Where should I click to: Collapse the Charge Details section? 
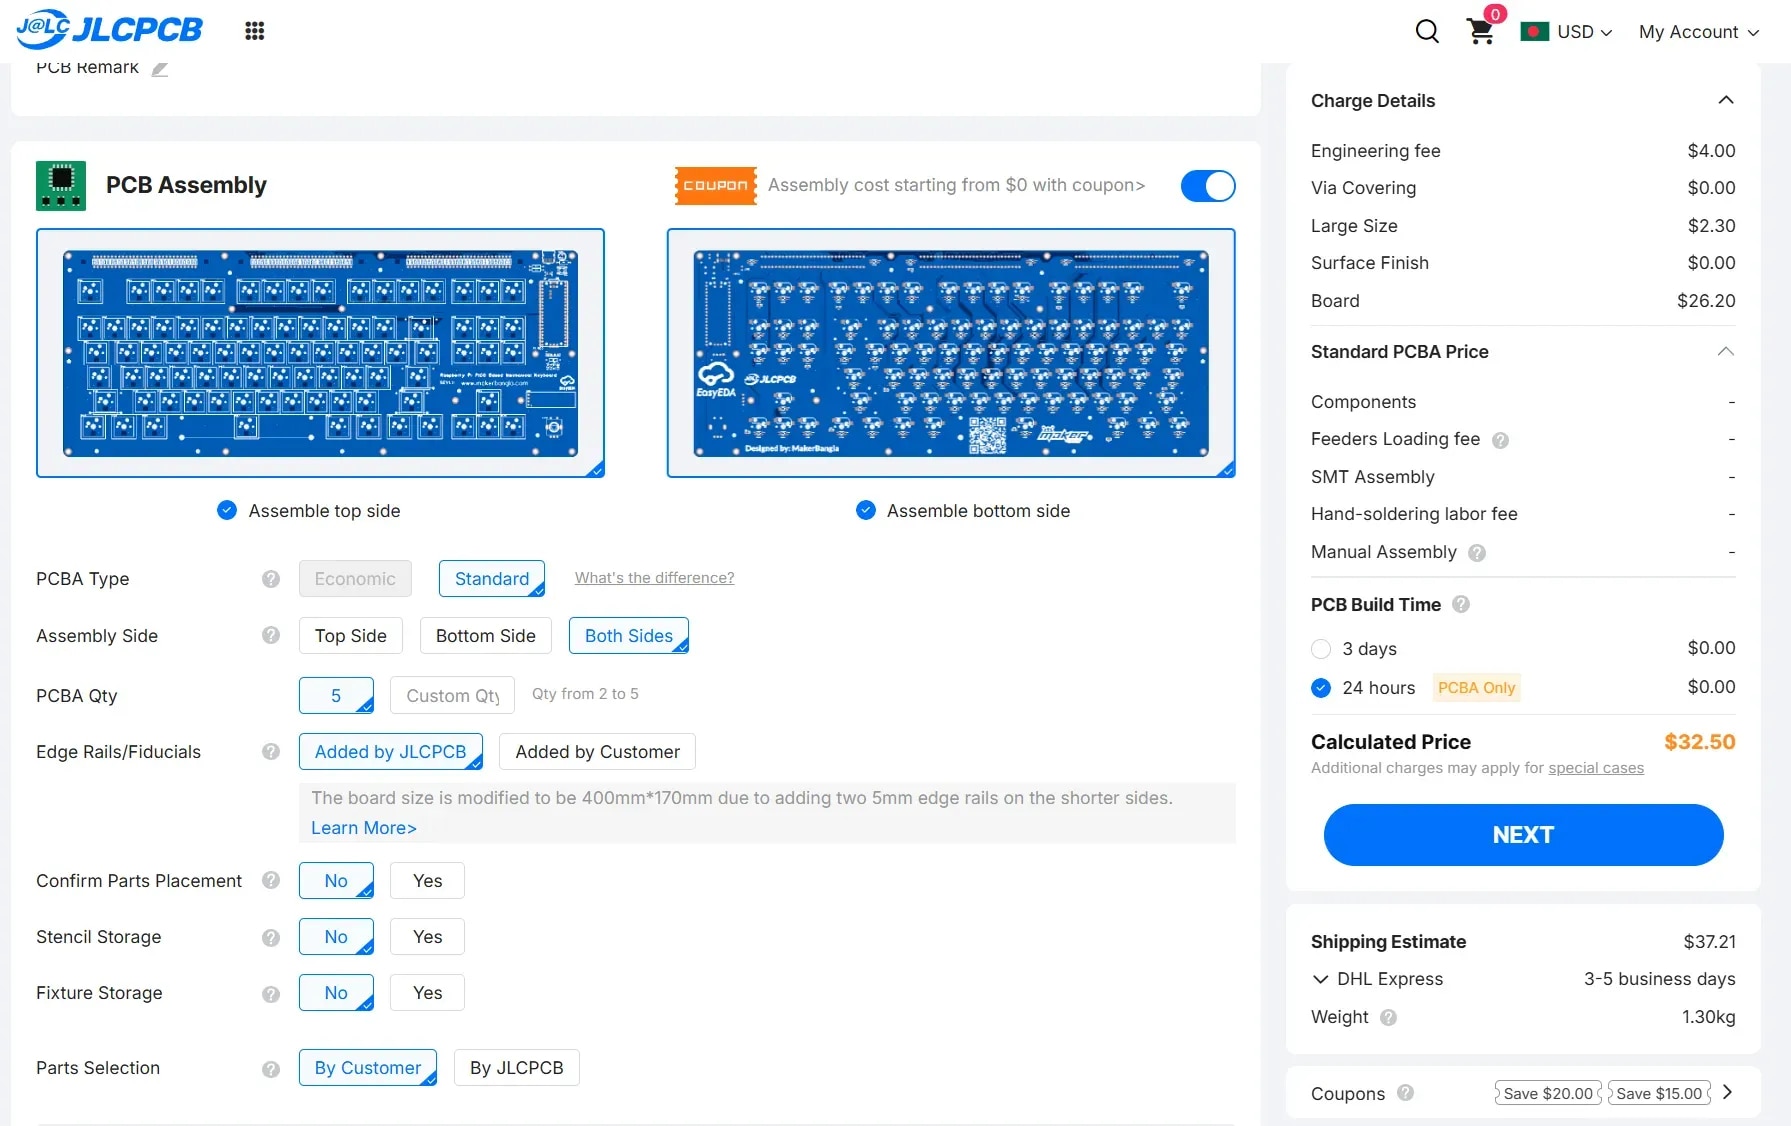coord(1725,100)
